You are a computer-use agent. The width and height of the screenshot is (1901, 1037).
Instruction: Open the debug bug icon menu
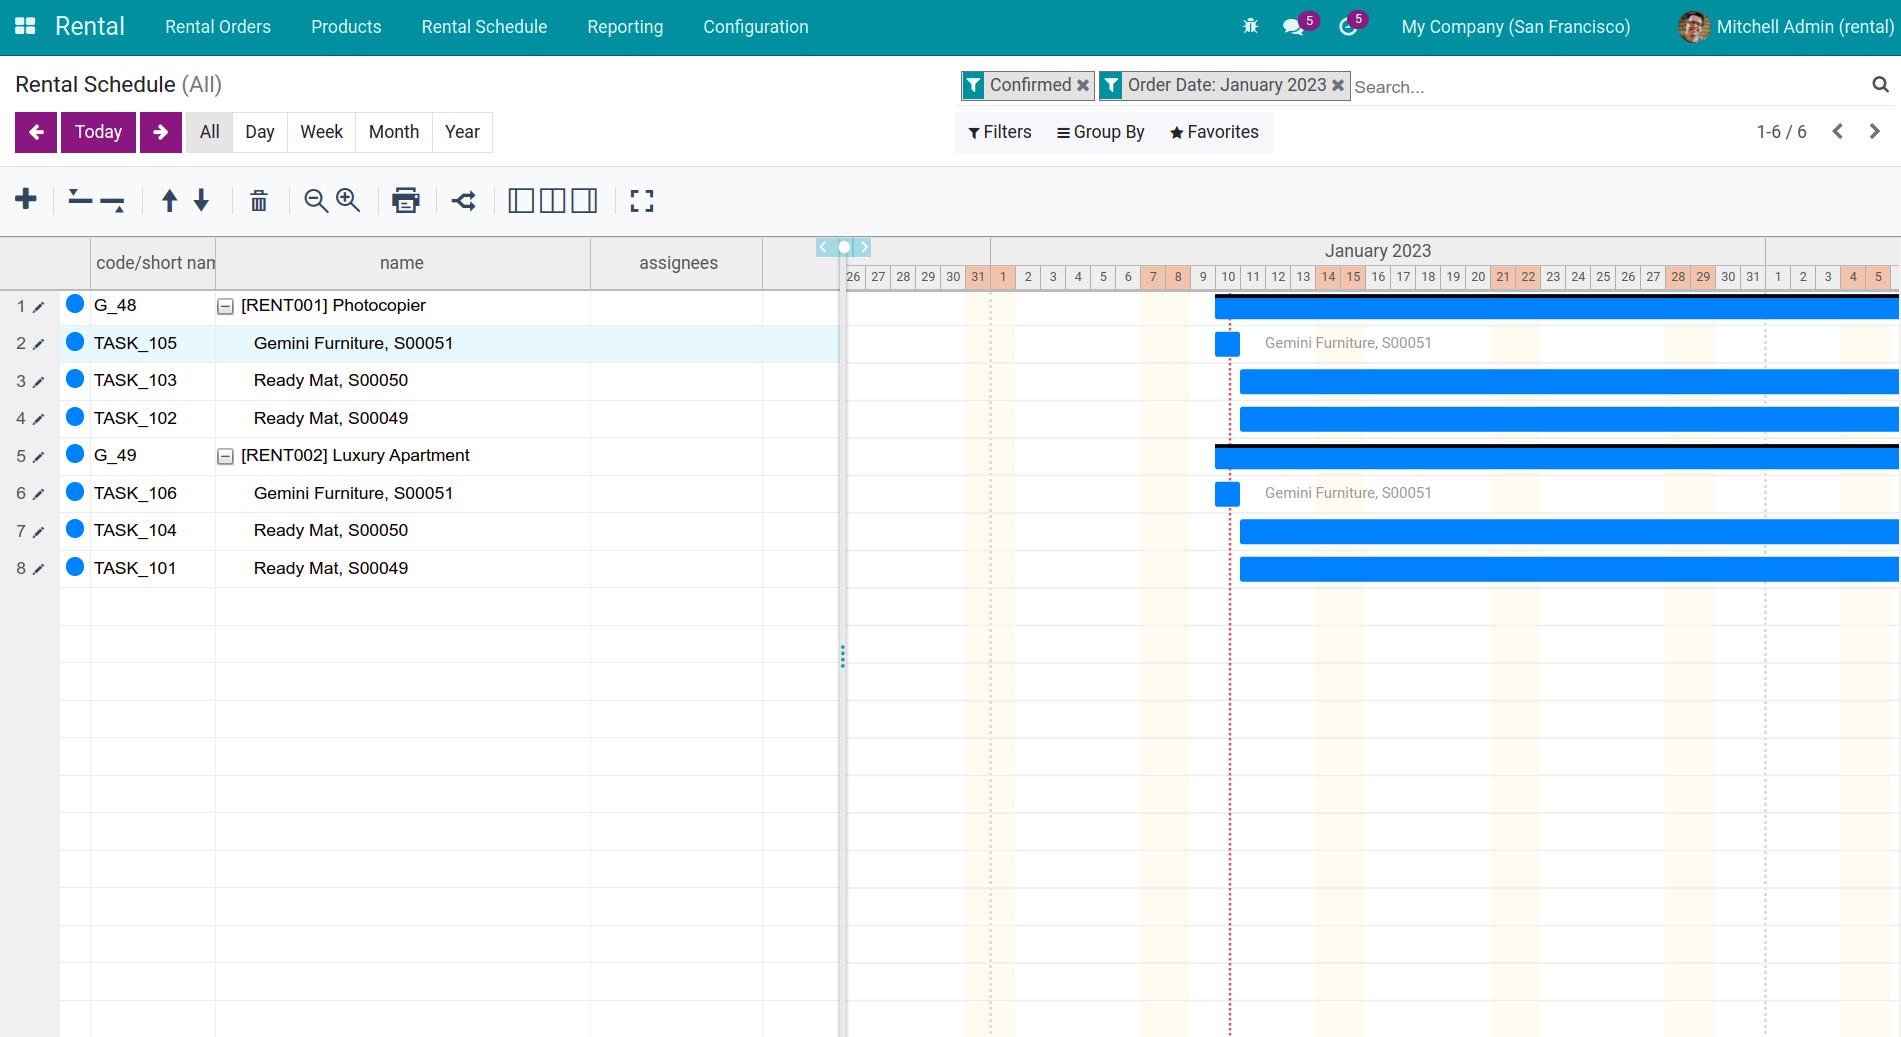(1250, 27)
